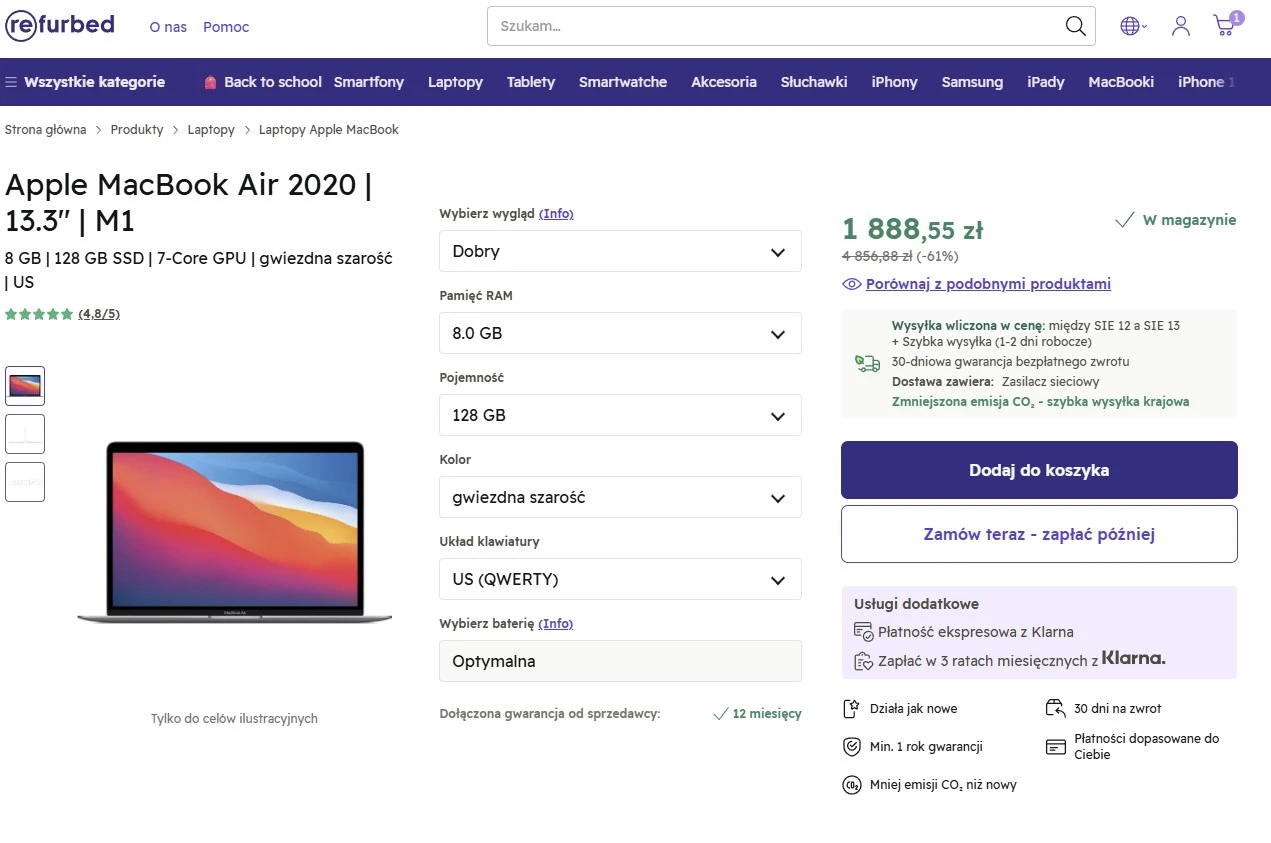Open the shopping cart icon
The image size is (1271, 843).
pyautogui.click(x=1226, y=25)
